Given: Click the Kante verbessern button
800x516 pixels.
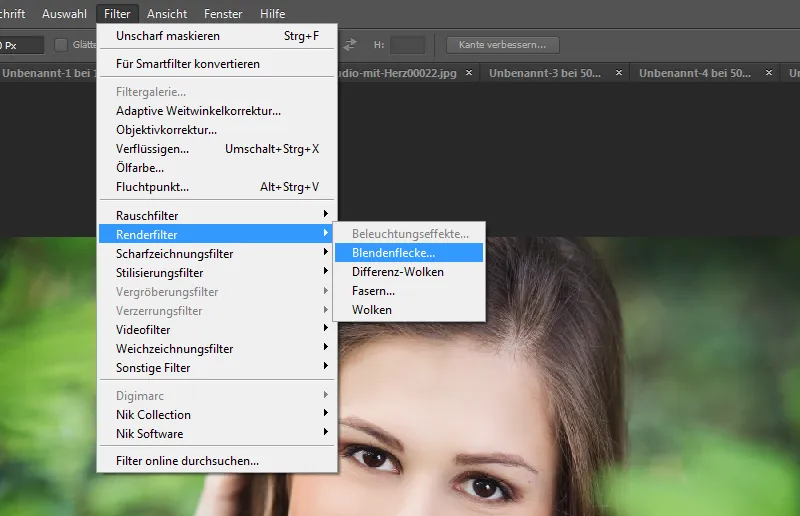Looking at the screenshot, I should coord(503,45).
